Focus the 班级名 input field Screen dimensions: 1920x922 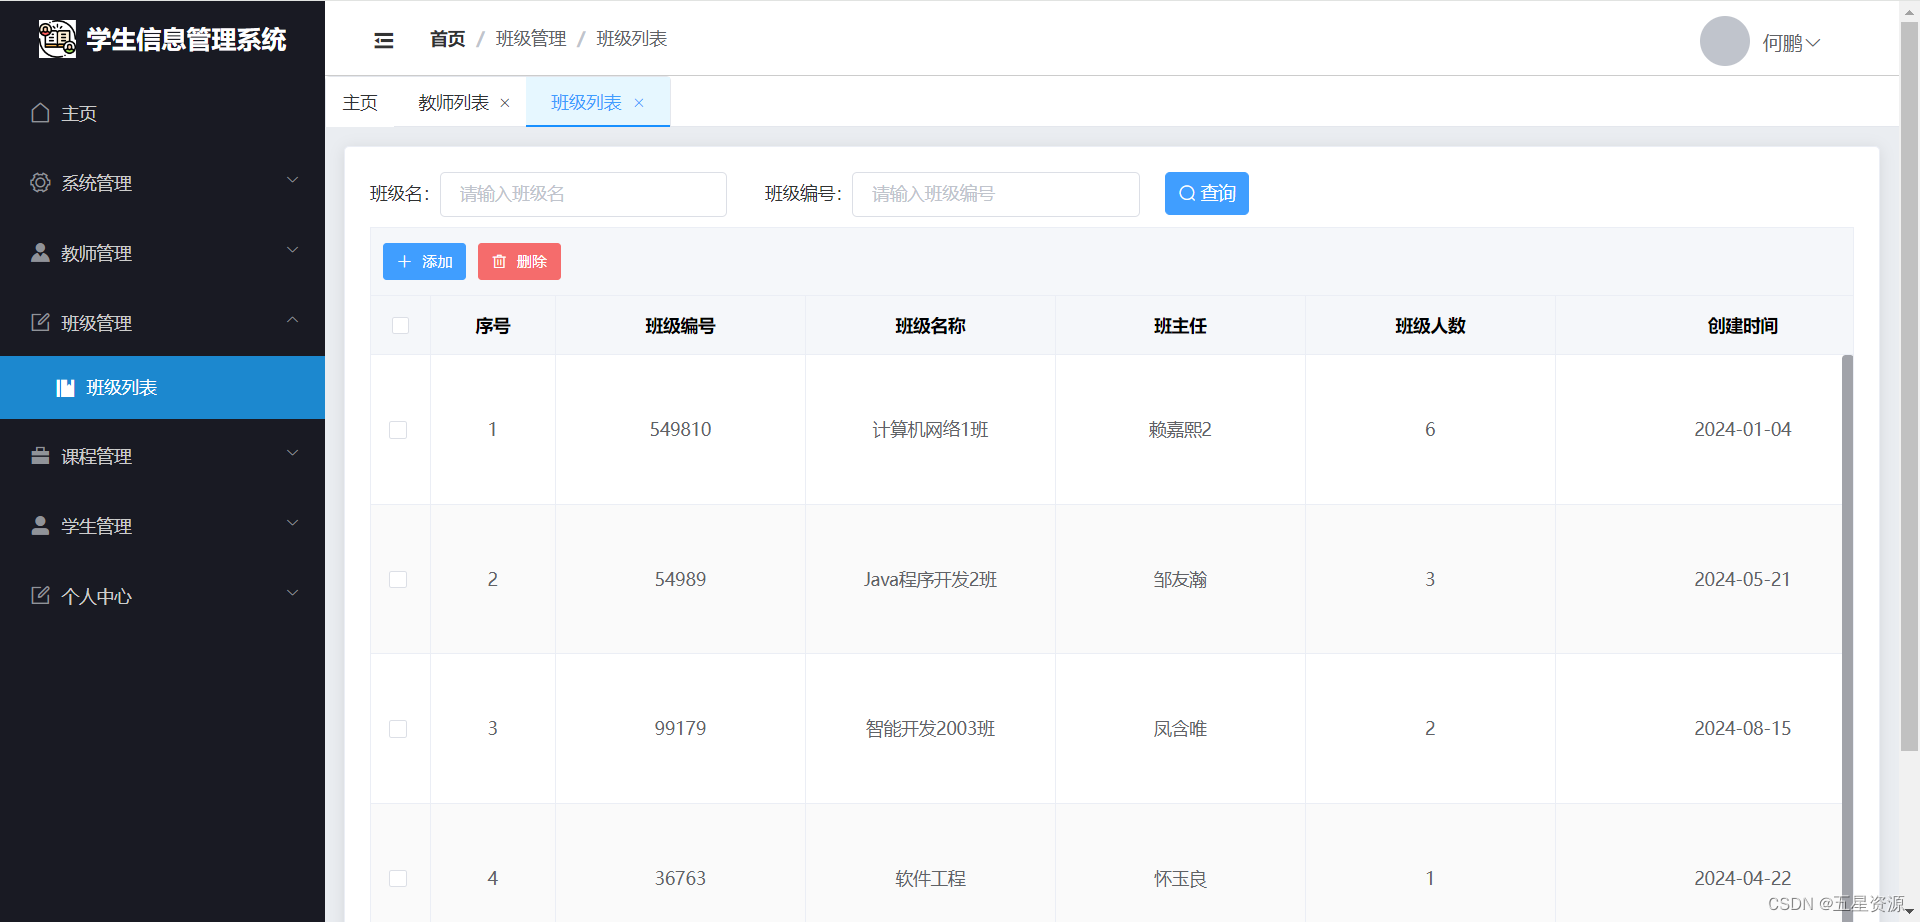click(583, 194)
